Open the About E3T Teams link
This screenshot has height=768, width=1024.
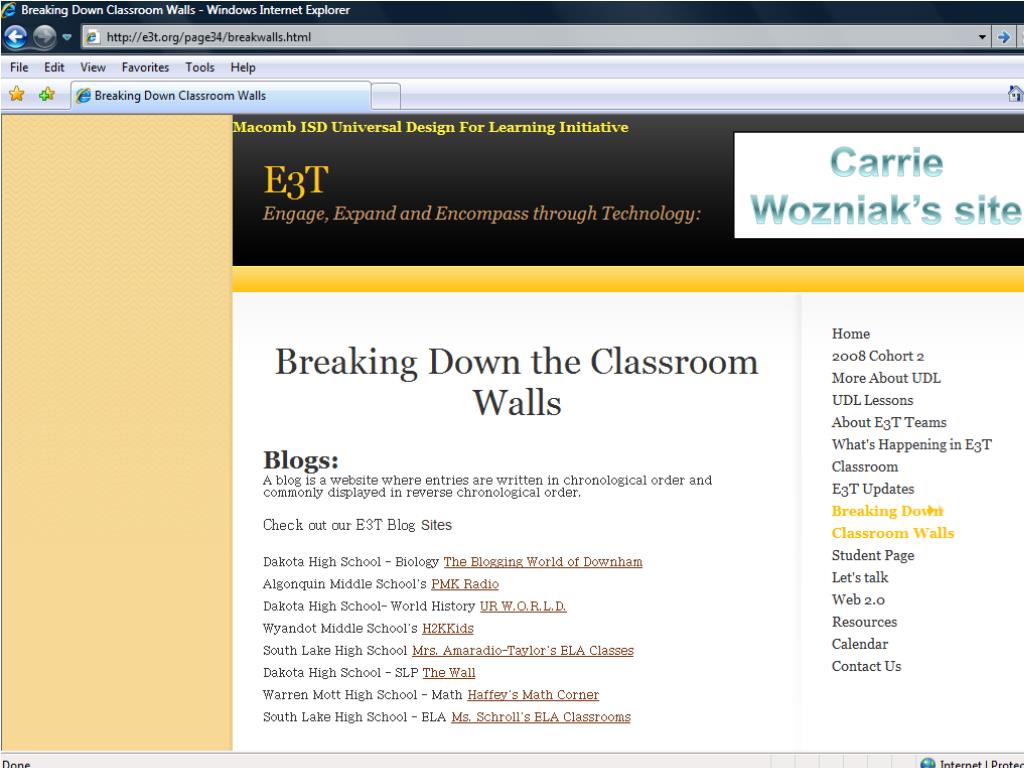pyautogui.click(x=888, y=423)
